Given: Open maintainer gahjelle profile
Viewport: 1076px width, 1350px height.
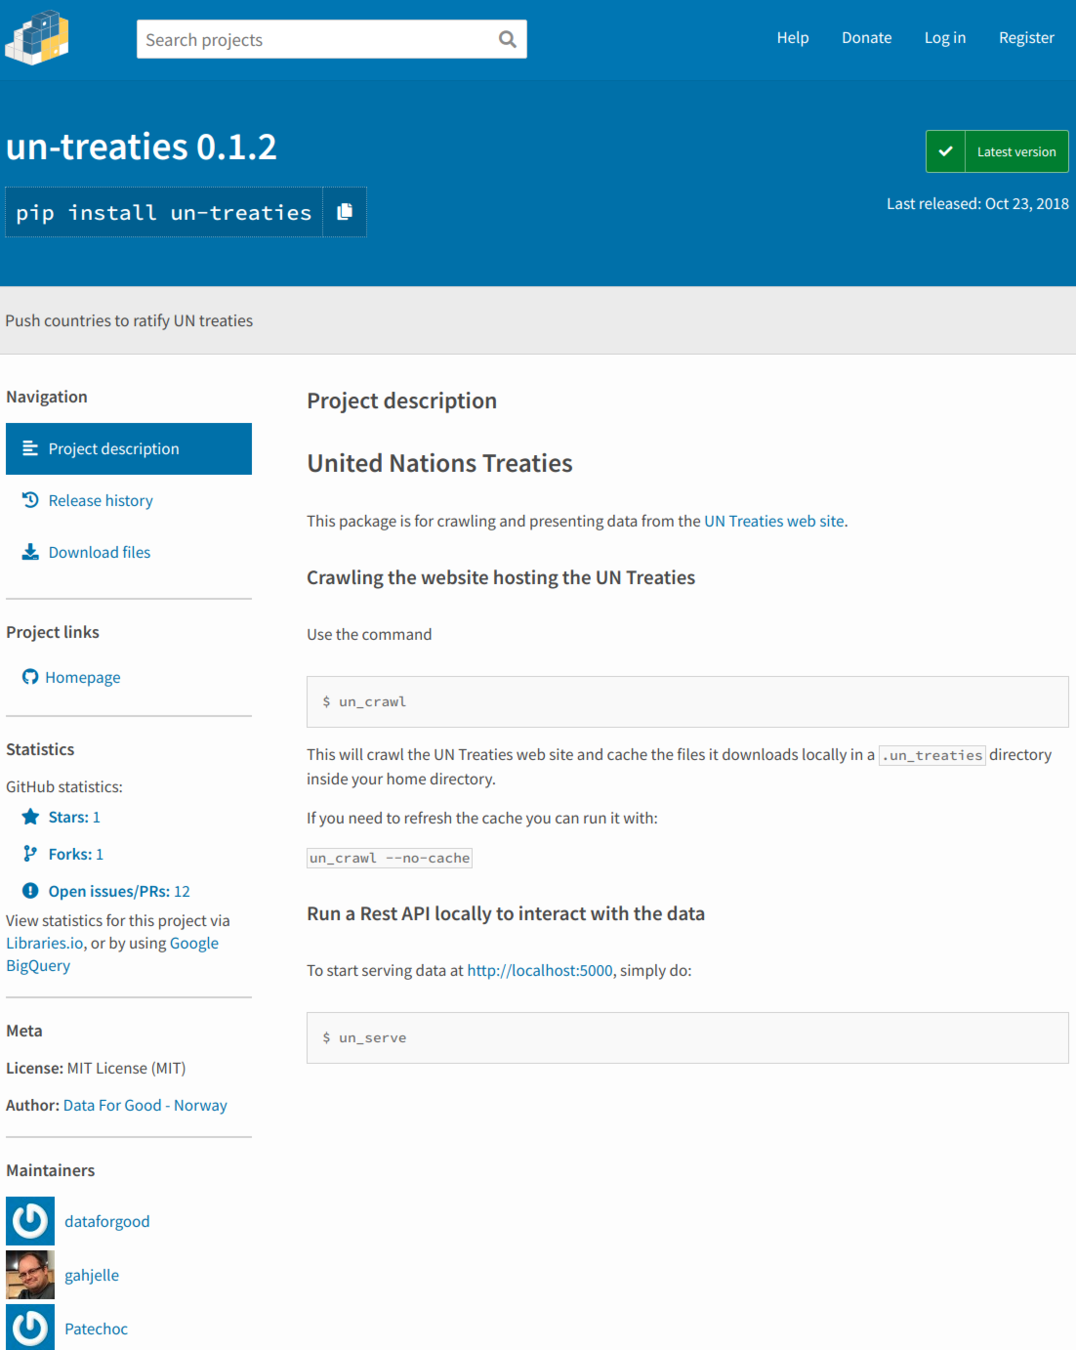Looking at the screenshot, I should pos(92,1275).
